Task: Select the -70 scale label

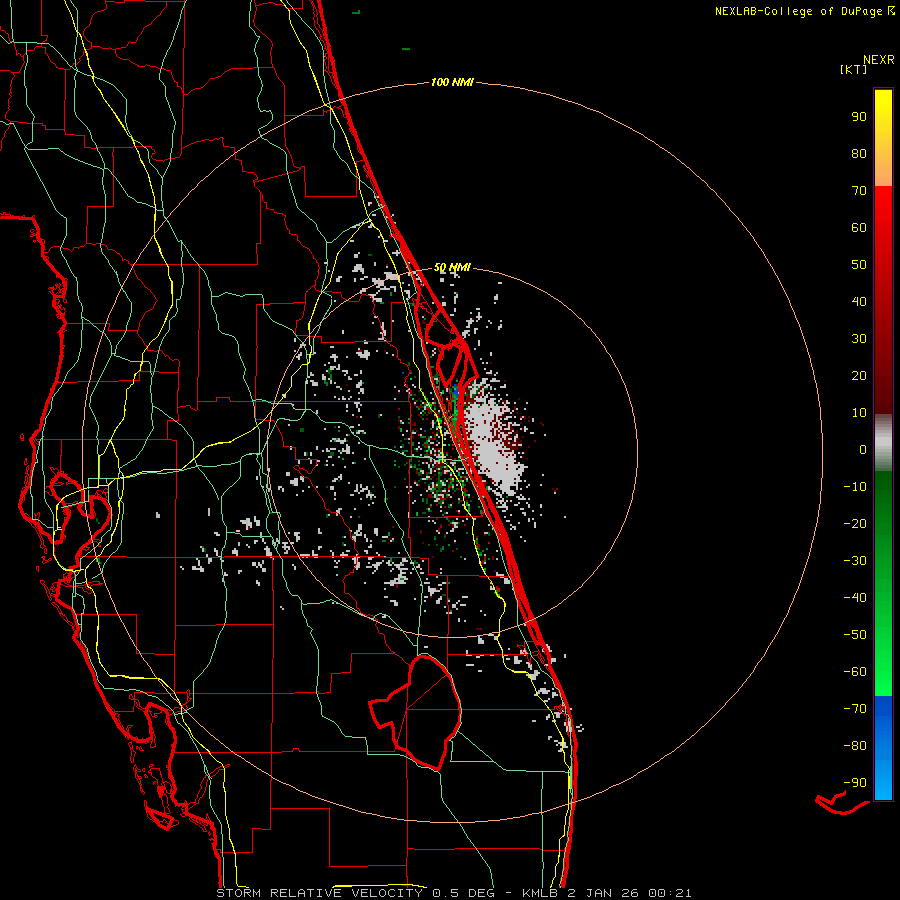Action: [x=855, y=709]
